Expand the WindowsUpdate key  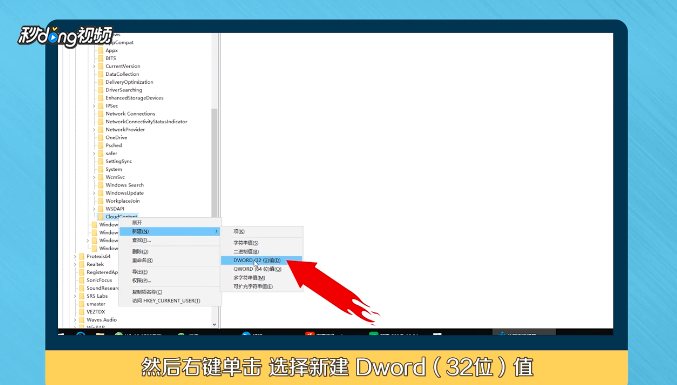click(94, 193)
